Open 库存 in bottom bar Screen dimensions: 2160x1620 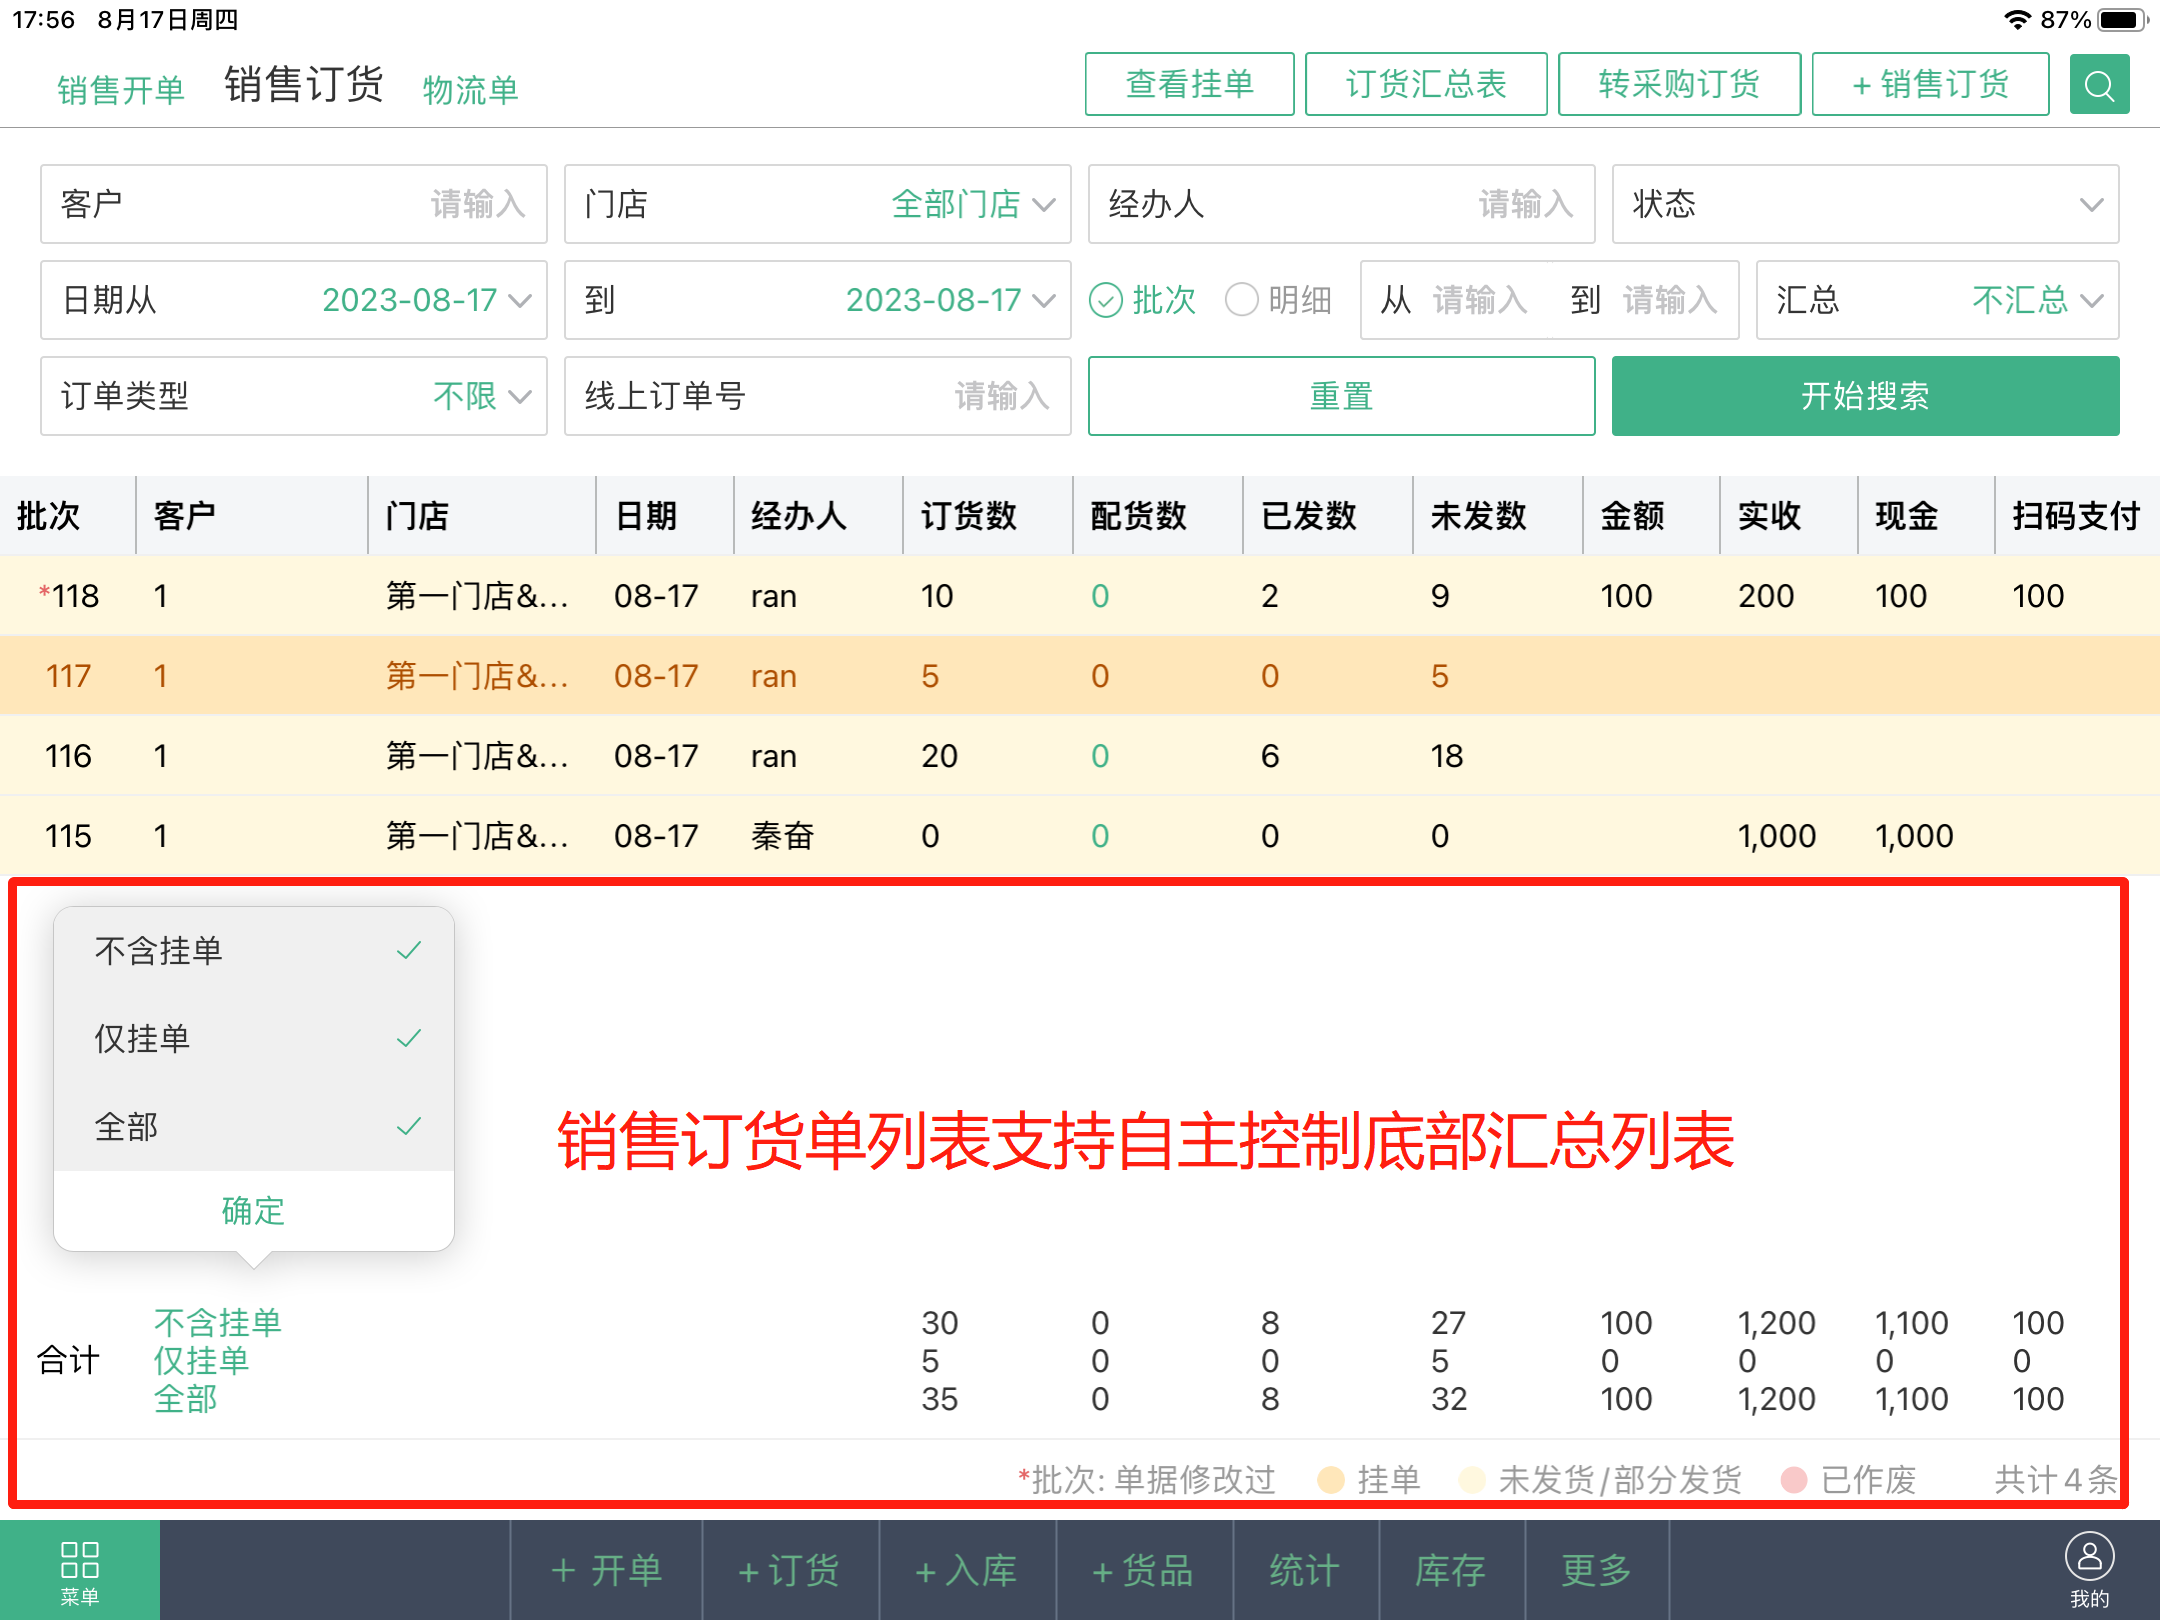tap(1451, 1570)
